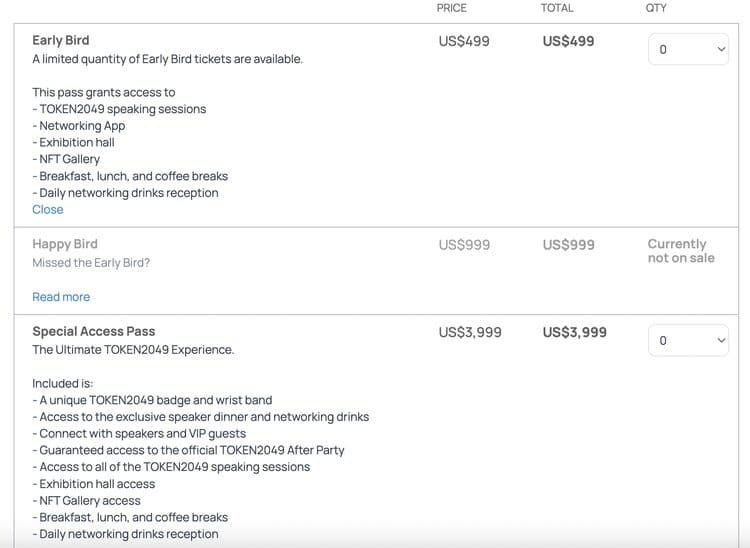Click 'The Ultimate TOKEN2049 Experience.' subtitle

point(133,350)
